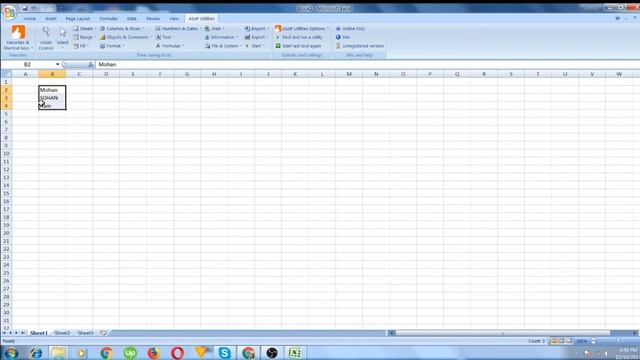Expand the Columns & Rows menu
Viewport: 640px width, 360px height.
click(x=122, y=29)
